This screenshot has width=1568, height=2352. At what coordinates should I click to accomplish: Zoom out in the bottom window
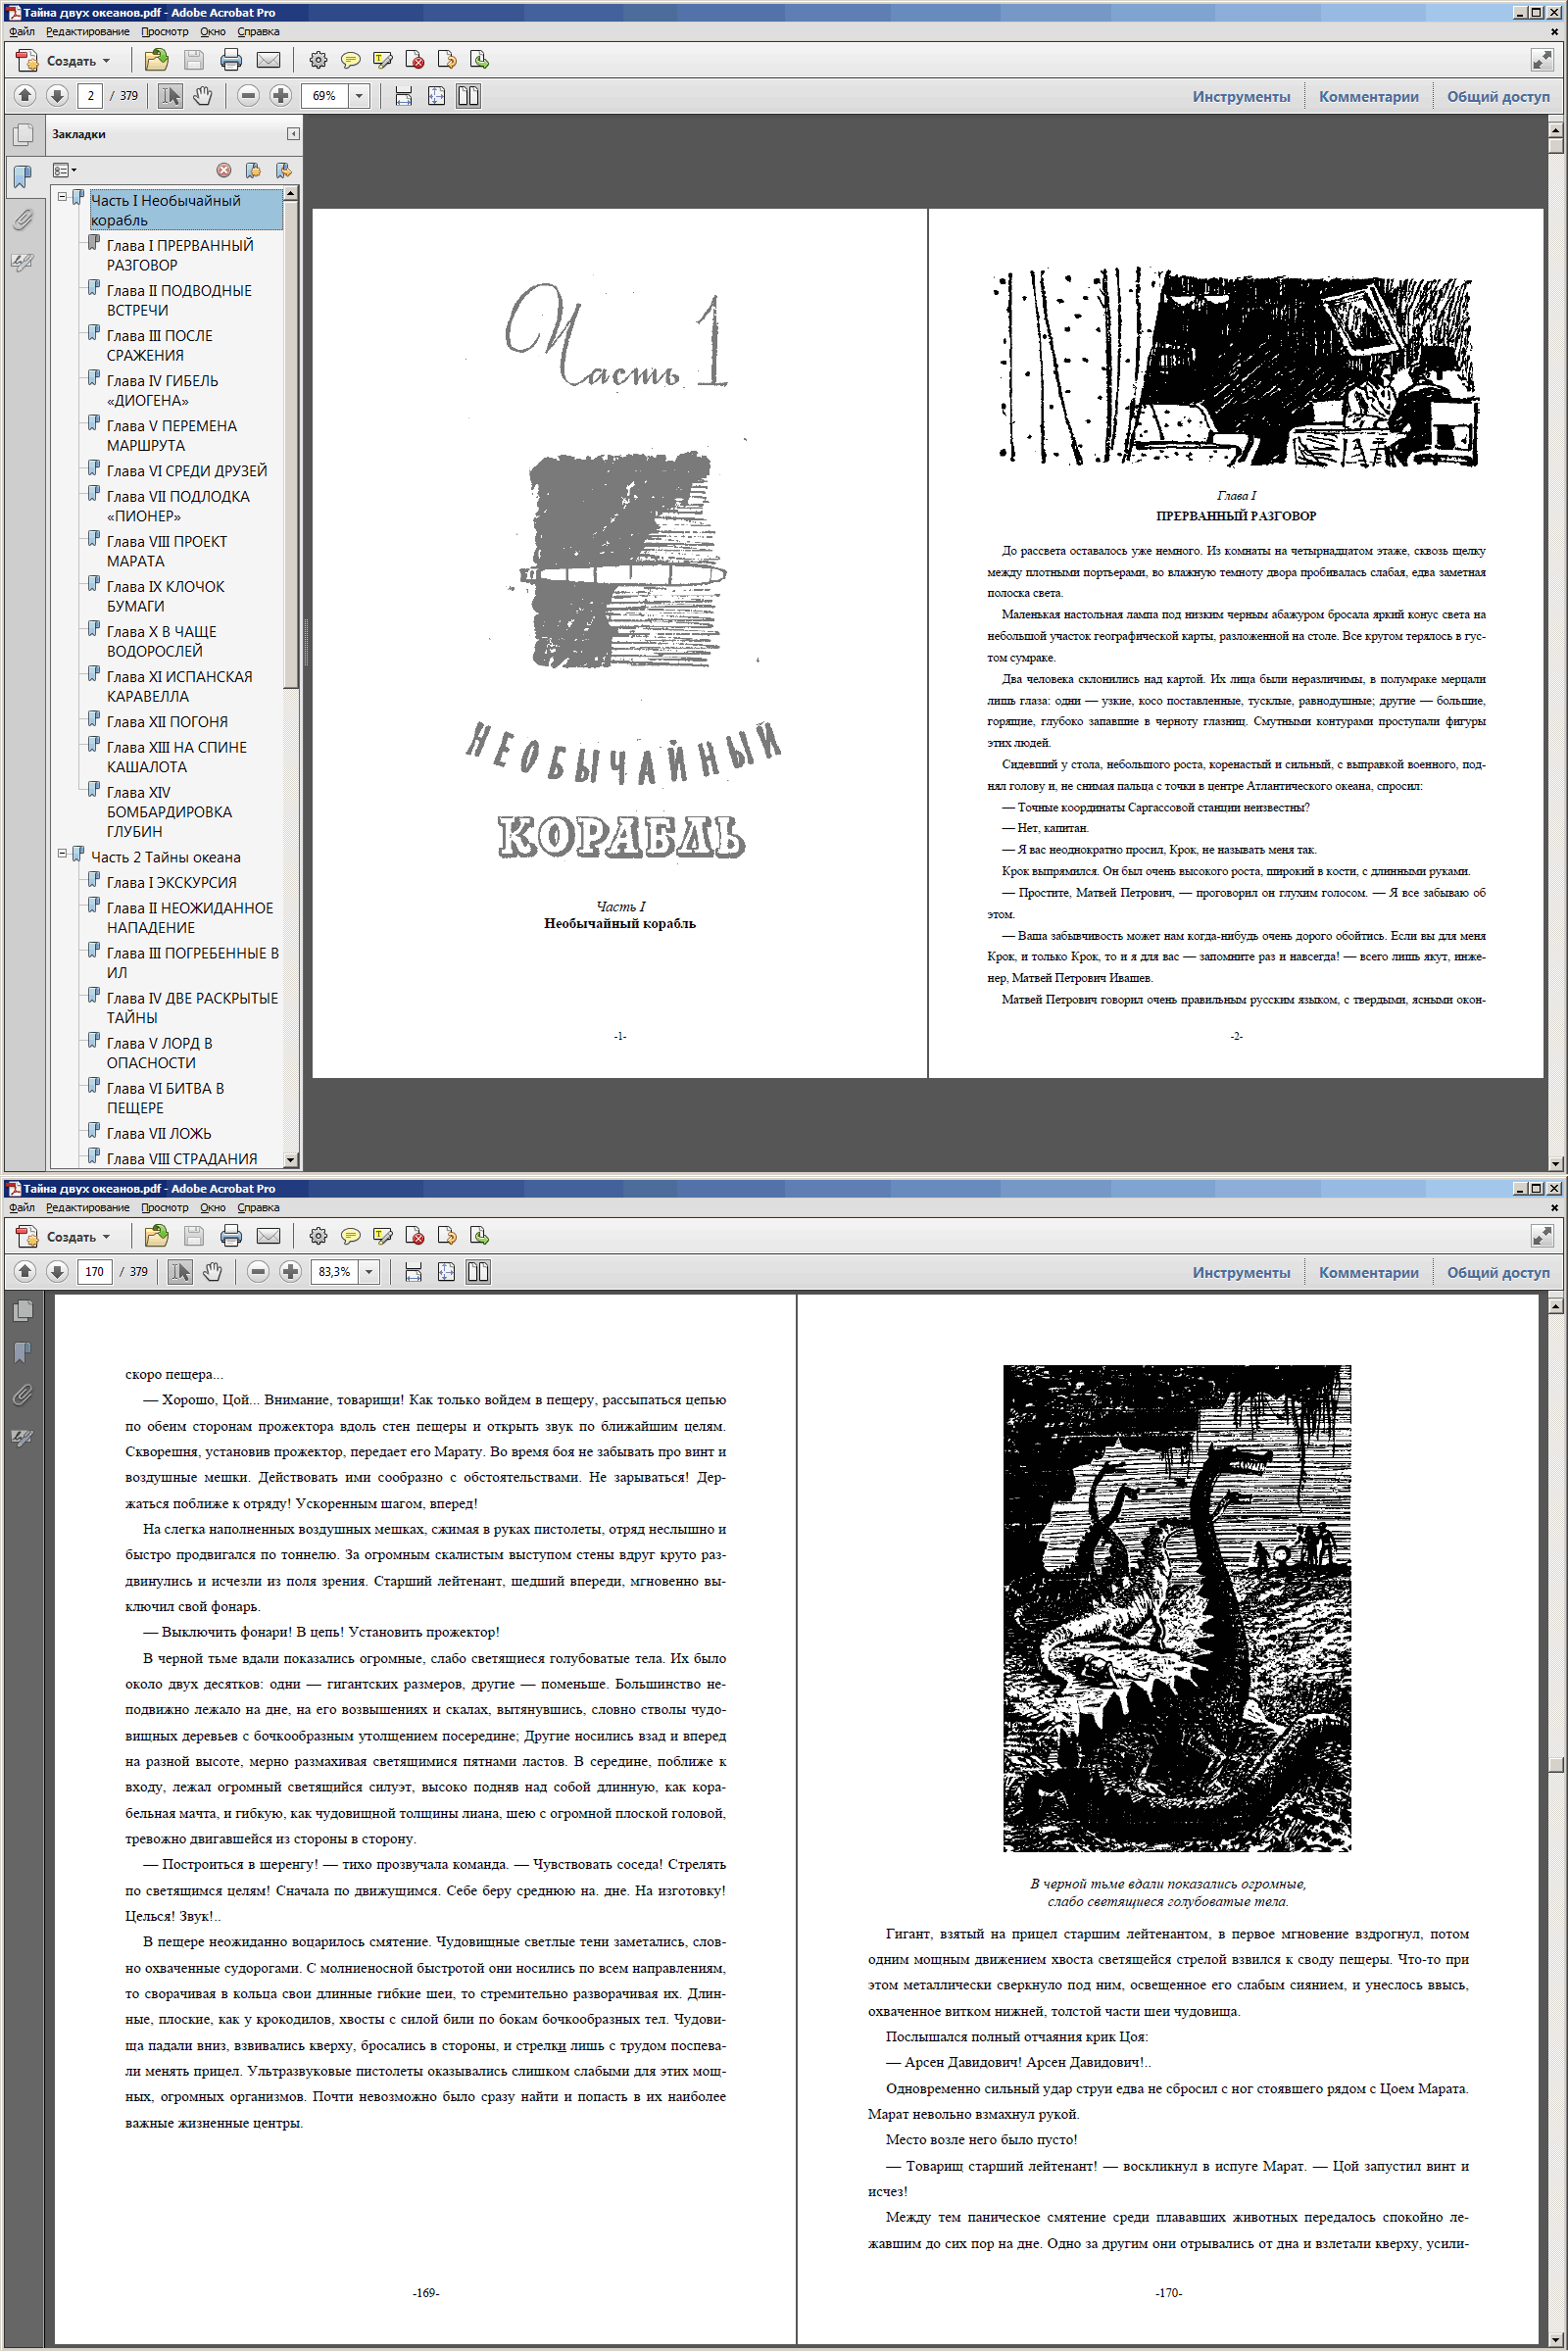258,1271
